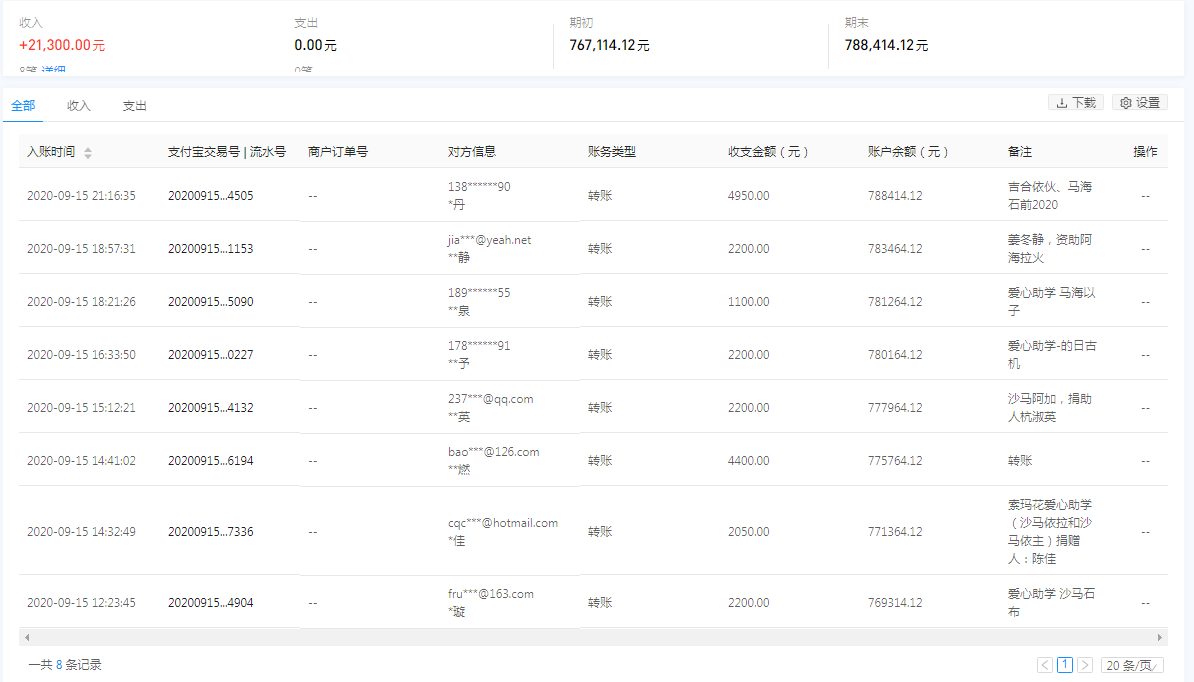Screen dimensions: 1194x682
Task: Click the ascending sort arrow on 入账时间 column
Action: (x=88, y=149)
